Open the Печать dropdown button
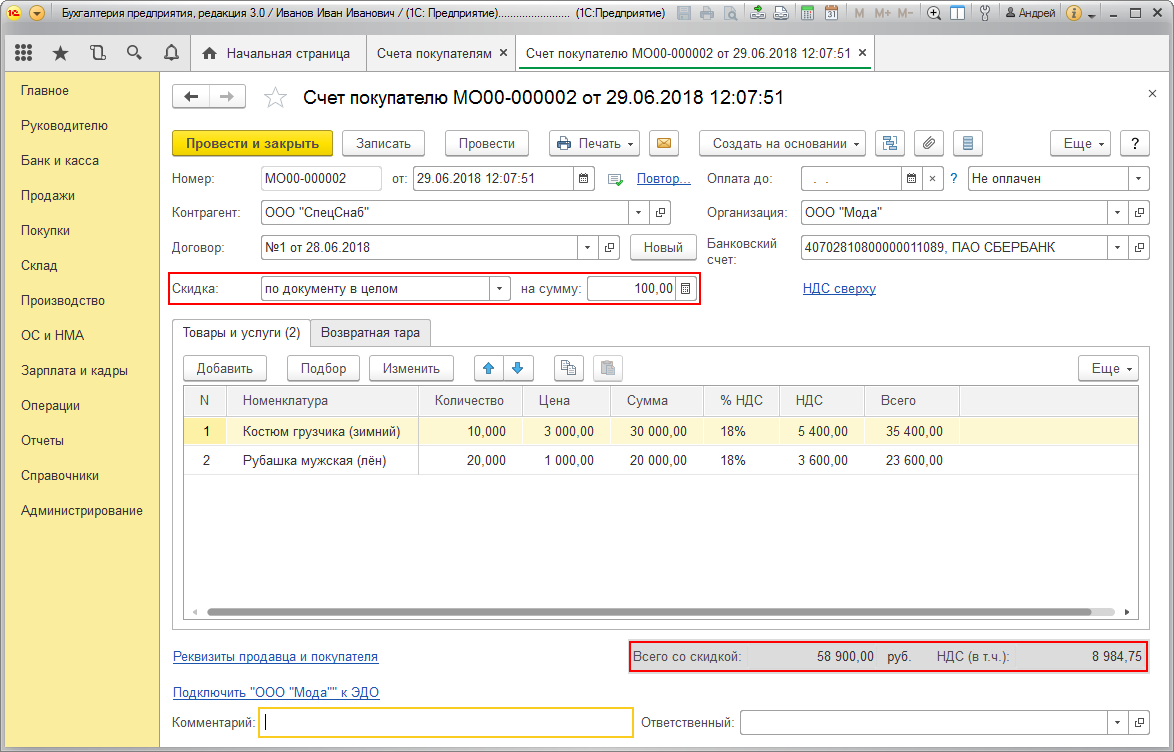1174x752 pixels. pyautogui.click(x=594, y=143)
